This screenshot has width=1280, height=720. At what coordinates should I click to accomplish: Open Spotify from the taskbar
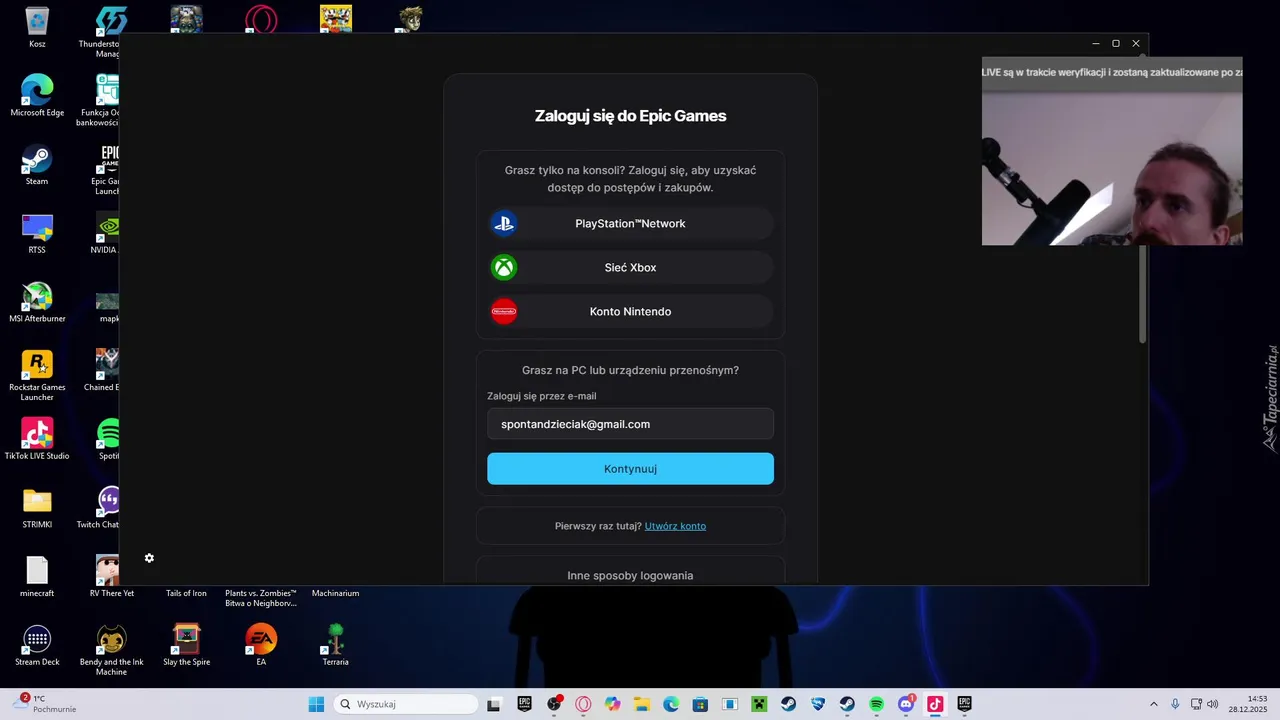pyautogui.click(x=876, y=704)
